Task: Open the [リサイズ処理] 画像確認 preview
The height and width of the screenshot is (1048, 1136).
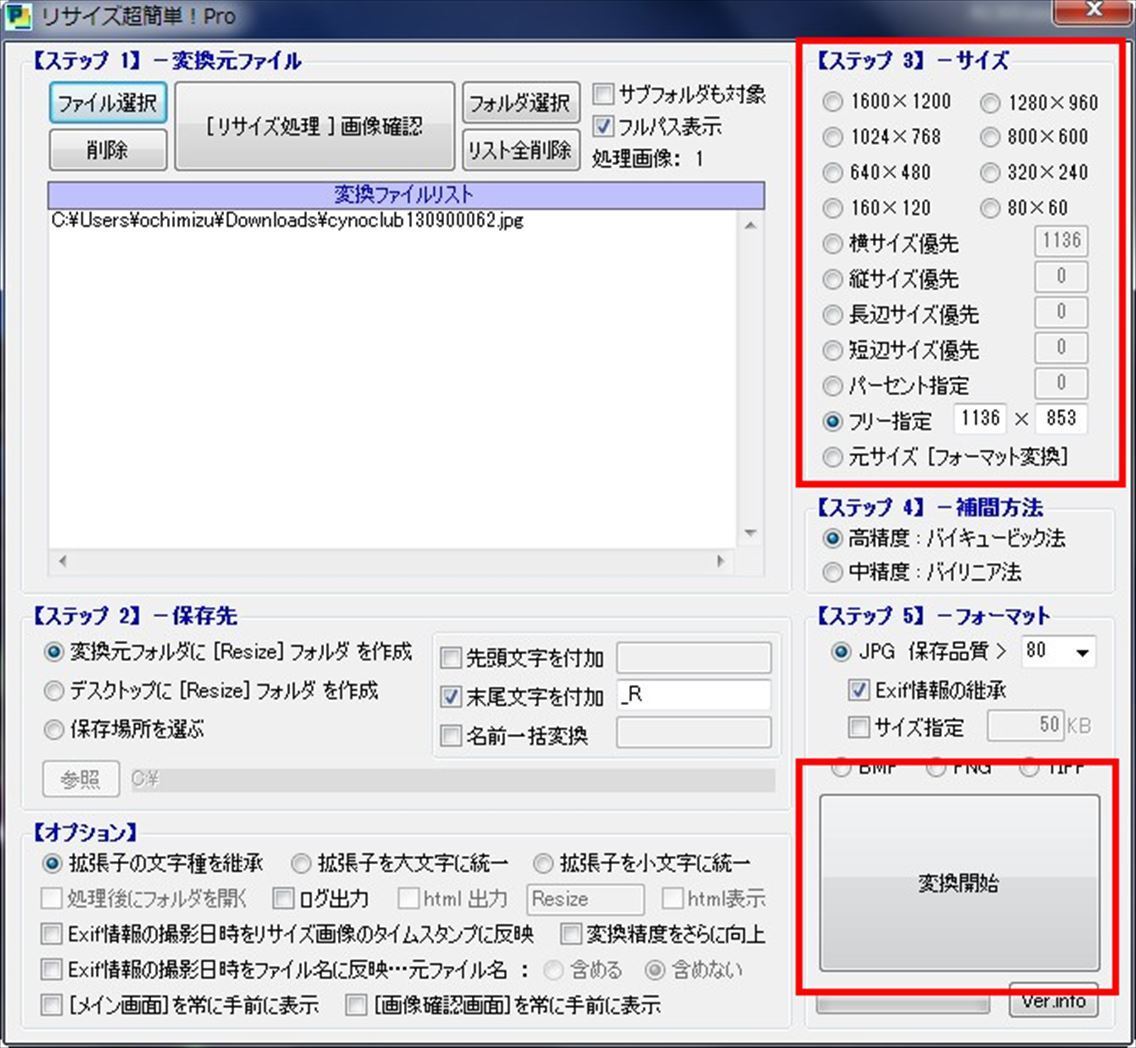Action: 315,127
